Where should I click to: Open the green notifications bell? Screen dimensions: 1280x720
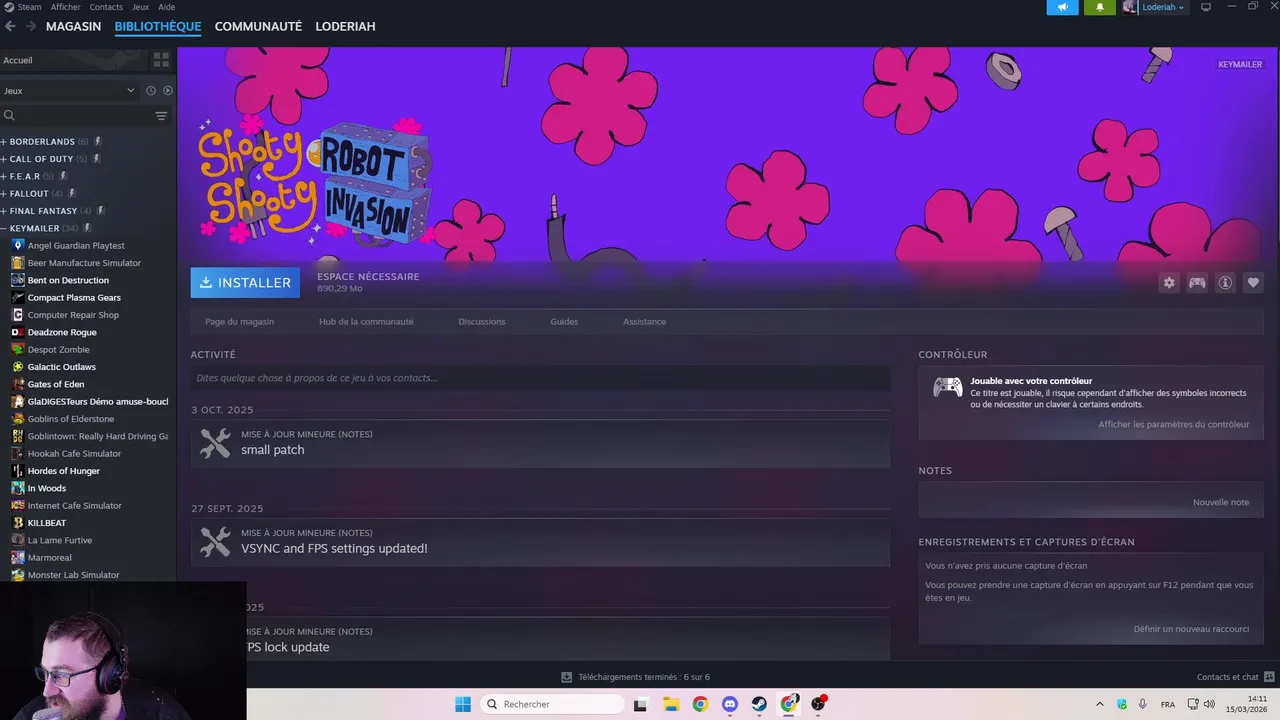coord(1100,7)
